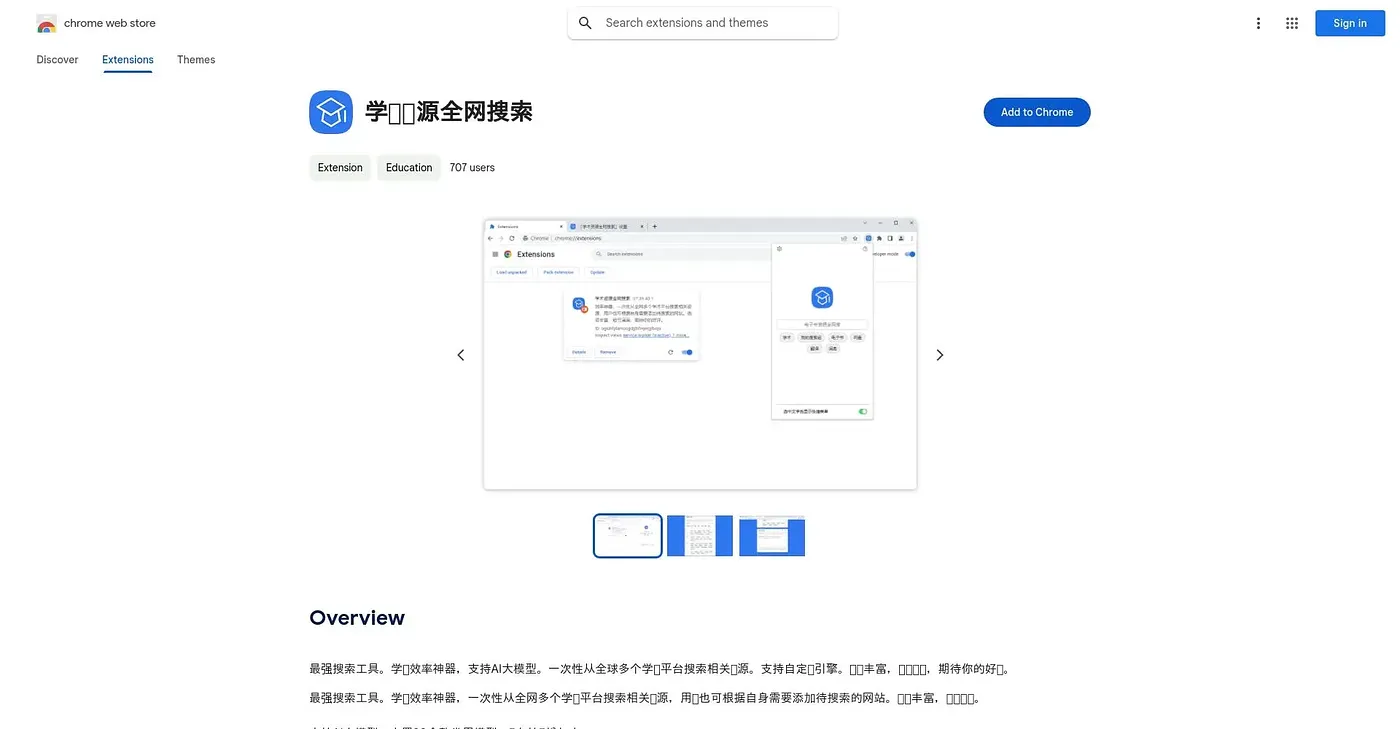The height and width of the screenshot is (729, 1400).
Task: Click the Overview heading
Action: 357,618
